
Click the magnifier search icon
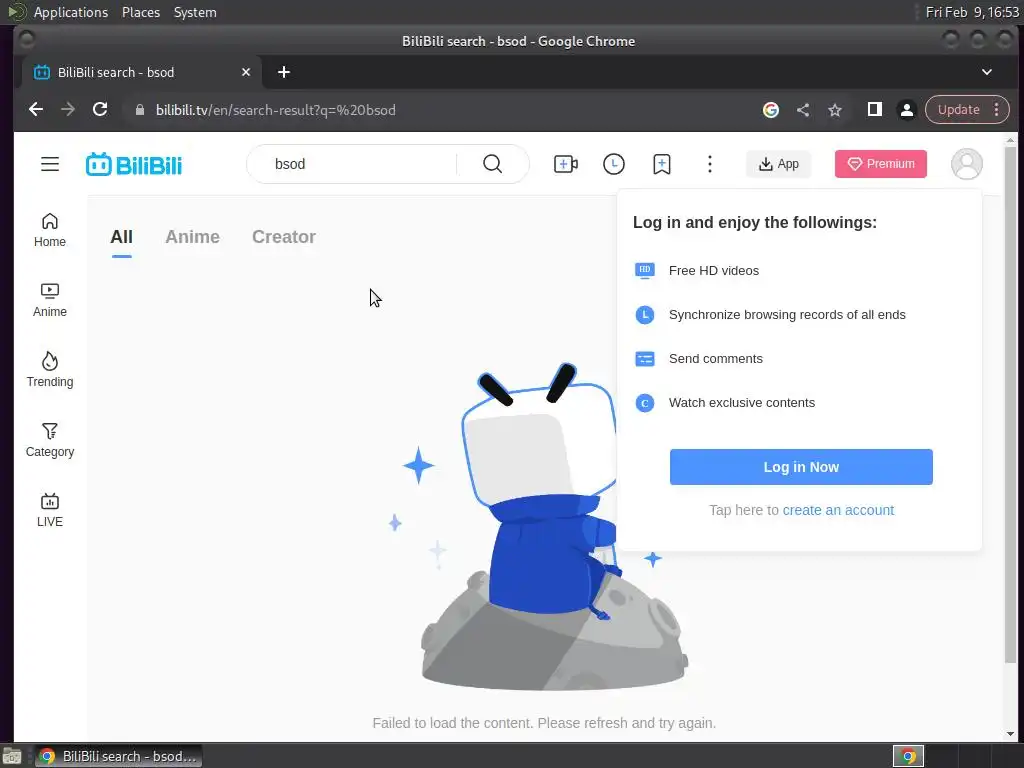pyautogui.click(x=492, y=164)
